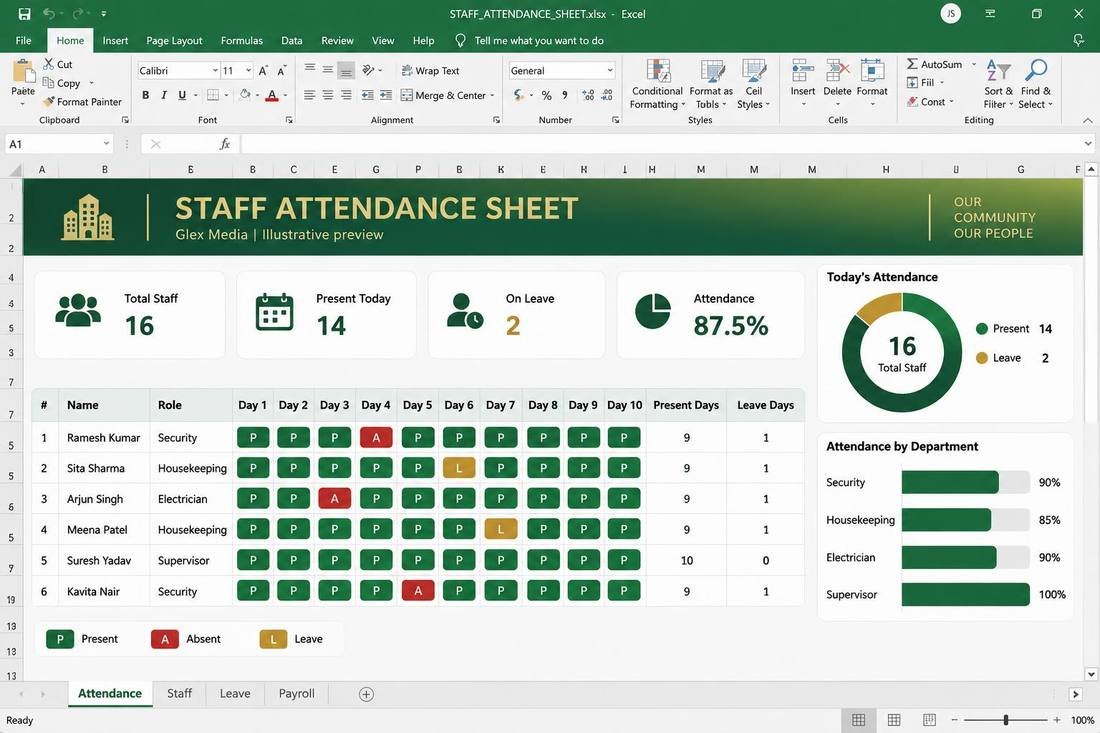Open the File menu tab
1100x733 pixels.
[x=23, y=41]
